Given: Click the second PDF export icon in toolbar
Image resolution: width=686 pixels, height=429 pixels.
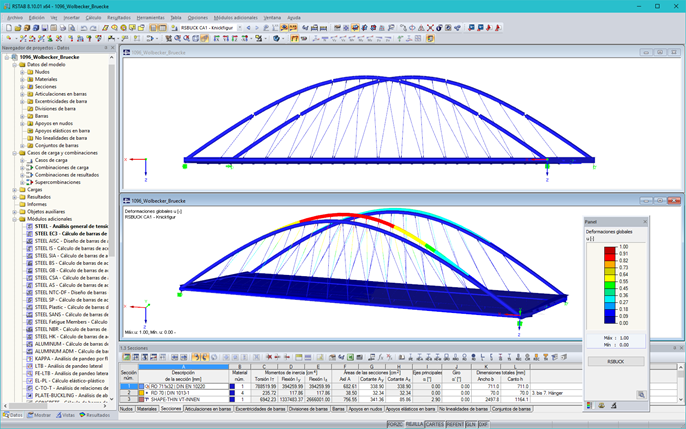Looking at the screenshot, I should click(497, 28).
